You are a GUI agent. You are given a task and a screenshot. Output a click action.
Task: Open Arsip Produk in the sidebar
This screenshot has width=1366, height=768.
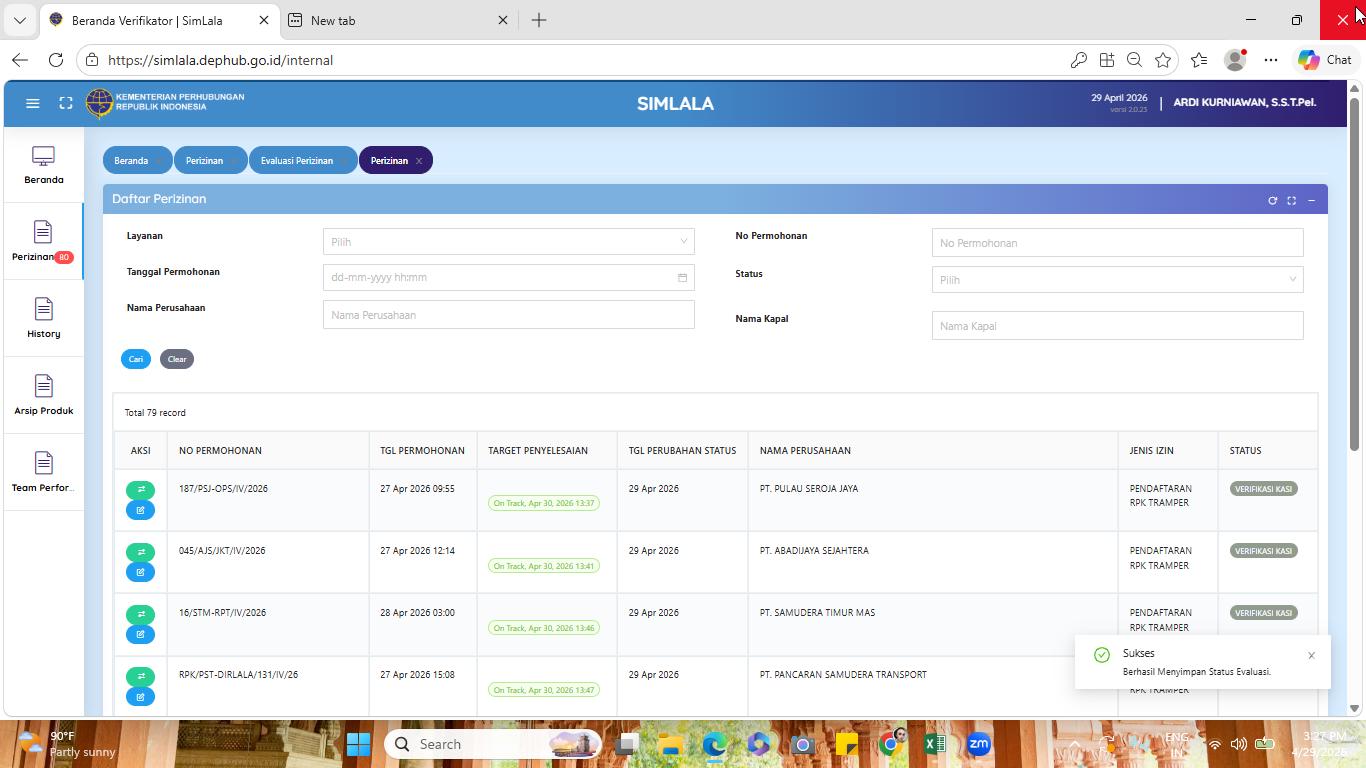click(x=43, y=396)
